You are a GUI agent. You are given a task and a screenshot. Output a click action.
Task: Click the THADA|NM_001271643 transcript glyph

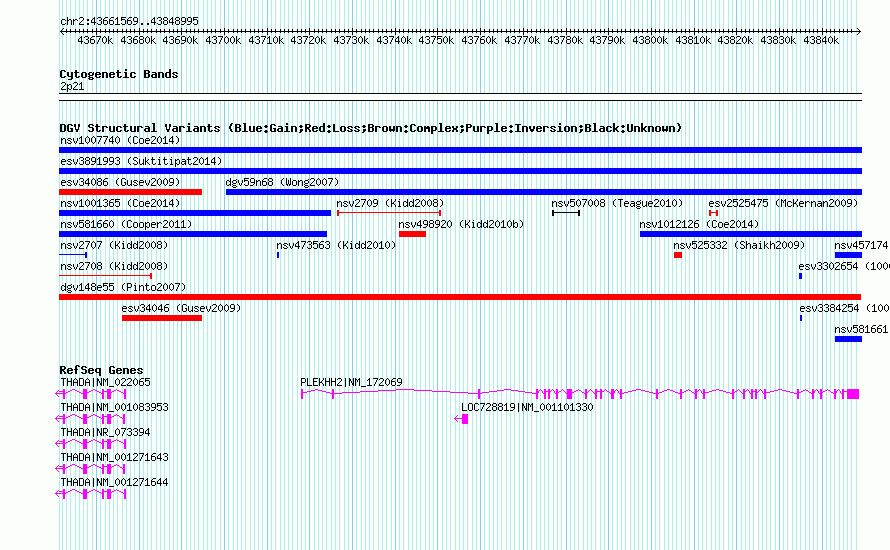coord(91,469)
